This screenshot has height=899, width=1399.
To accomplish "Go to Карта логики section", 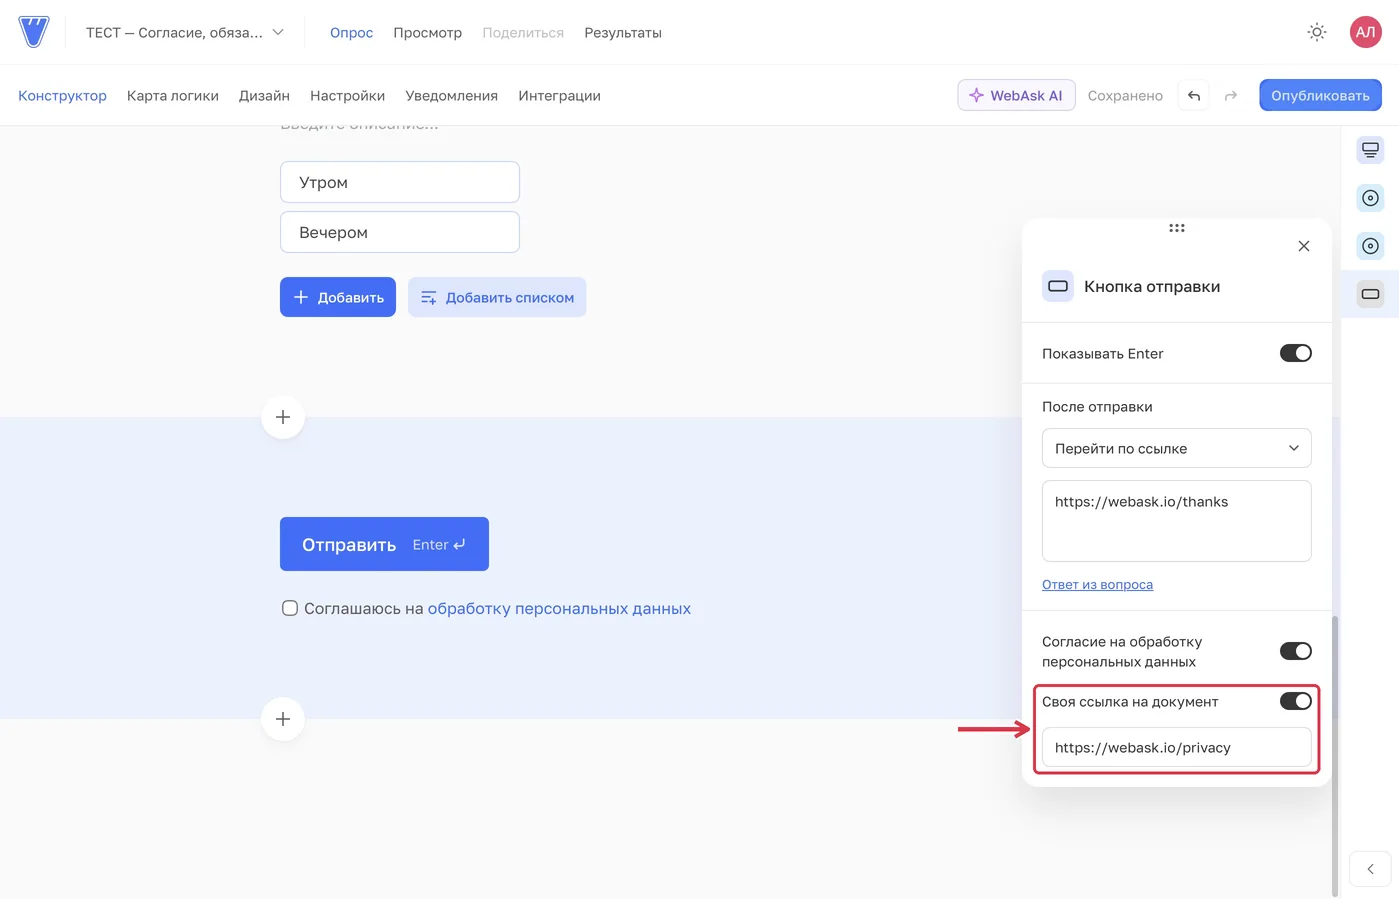I will (x=173, y=96).
